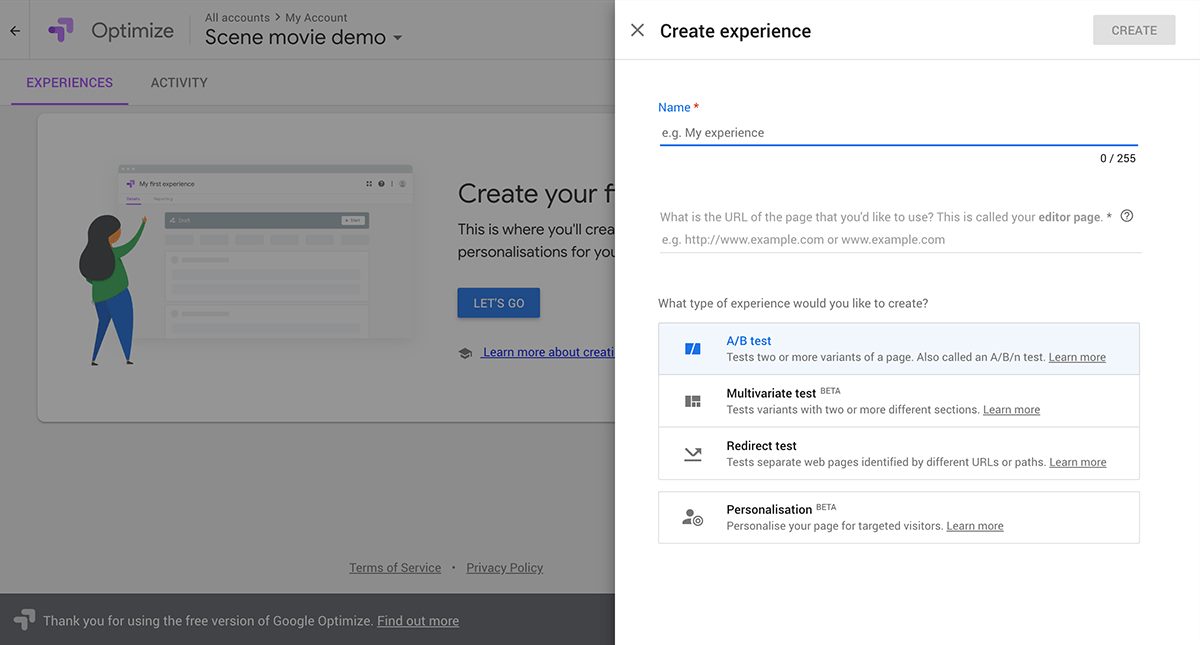The height and width of the screenshot is (645, 1200).
Task: Open Learn more link for Redirect test
Action: (1078, 463)
